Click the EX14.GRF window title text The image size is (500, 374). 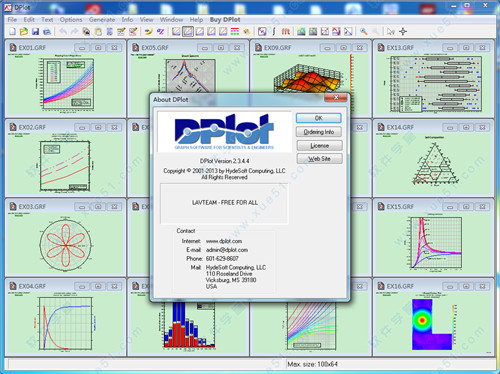click(x=400, y=127)
